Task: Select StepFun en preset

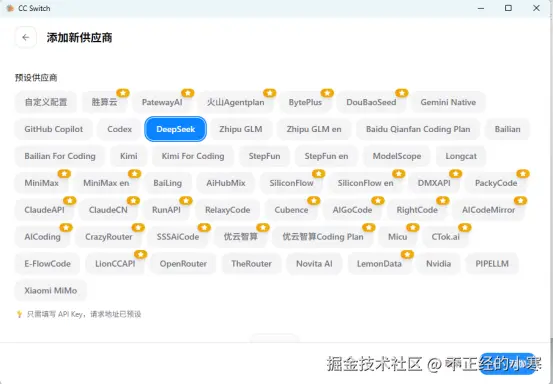Action: (326, 156)
